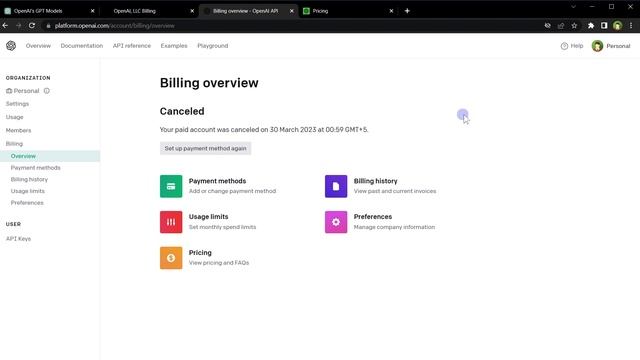Select Personal organization in sidebar
Viewport: 640px width, 360px height.
pyautogui.click(x=26, y=91)
